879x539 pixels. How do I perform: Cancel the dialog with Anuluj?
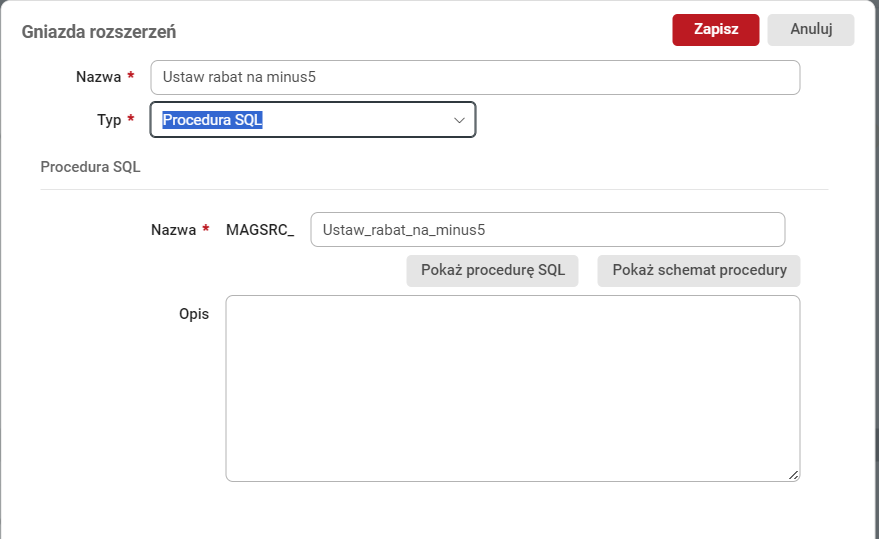tap(811, 30)
